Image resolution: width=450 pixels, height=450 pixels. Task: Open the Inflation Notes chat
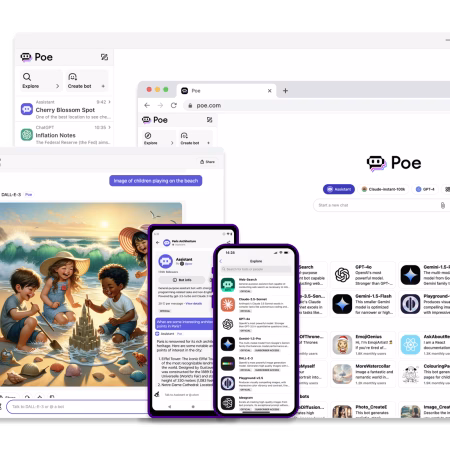click(x=65, y=135)
